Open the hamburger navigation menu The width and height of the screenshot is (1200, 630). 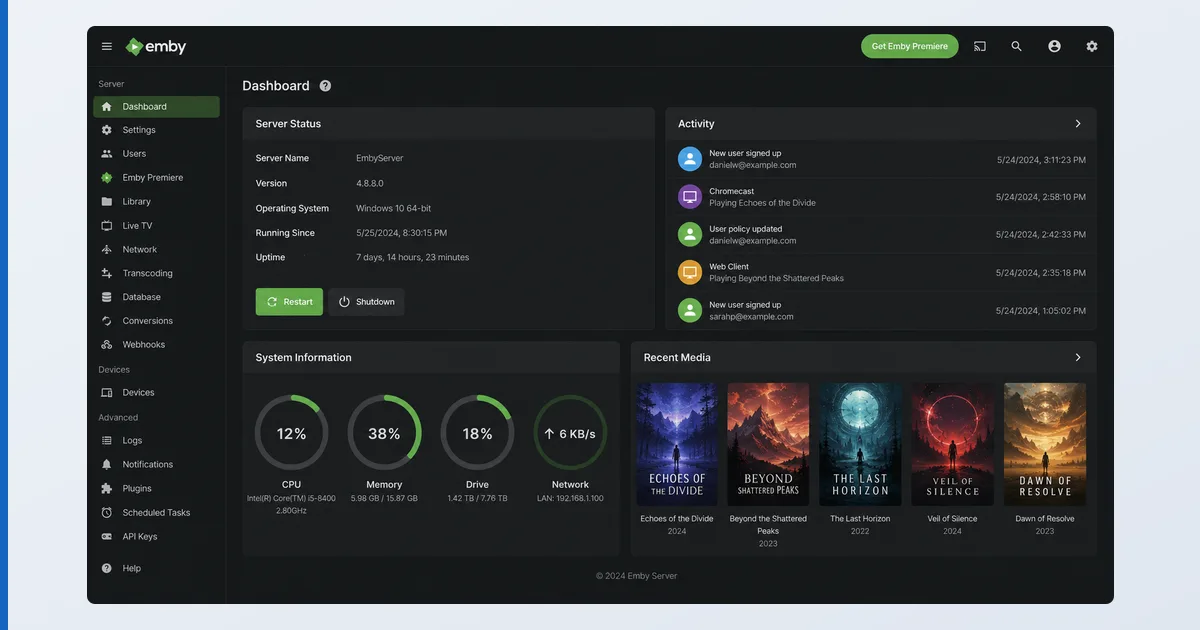click(107, 46)
